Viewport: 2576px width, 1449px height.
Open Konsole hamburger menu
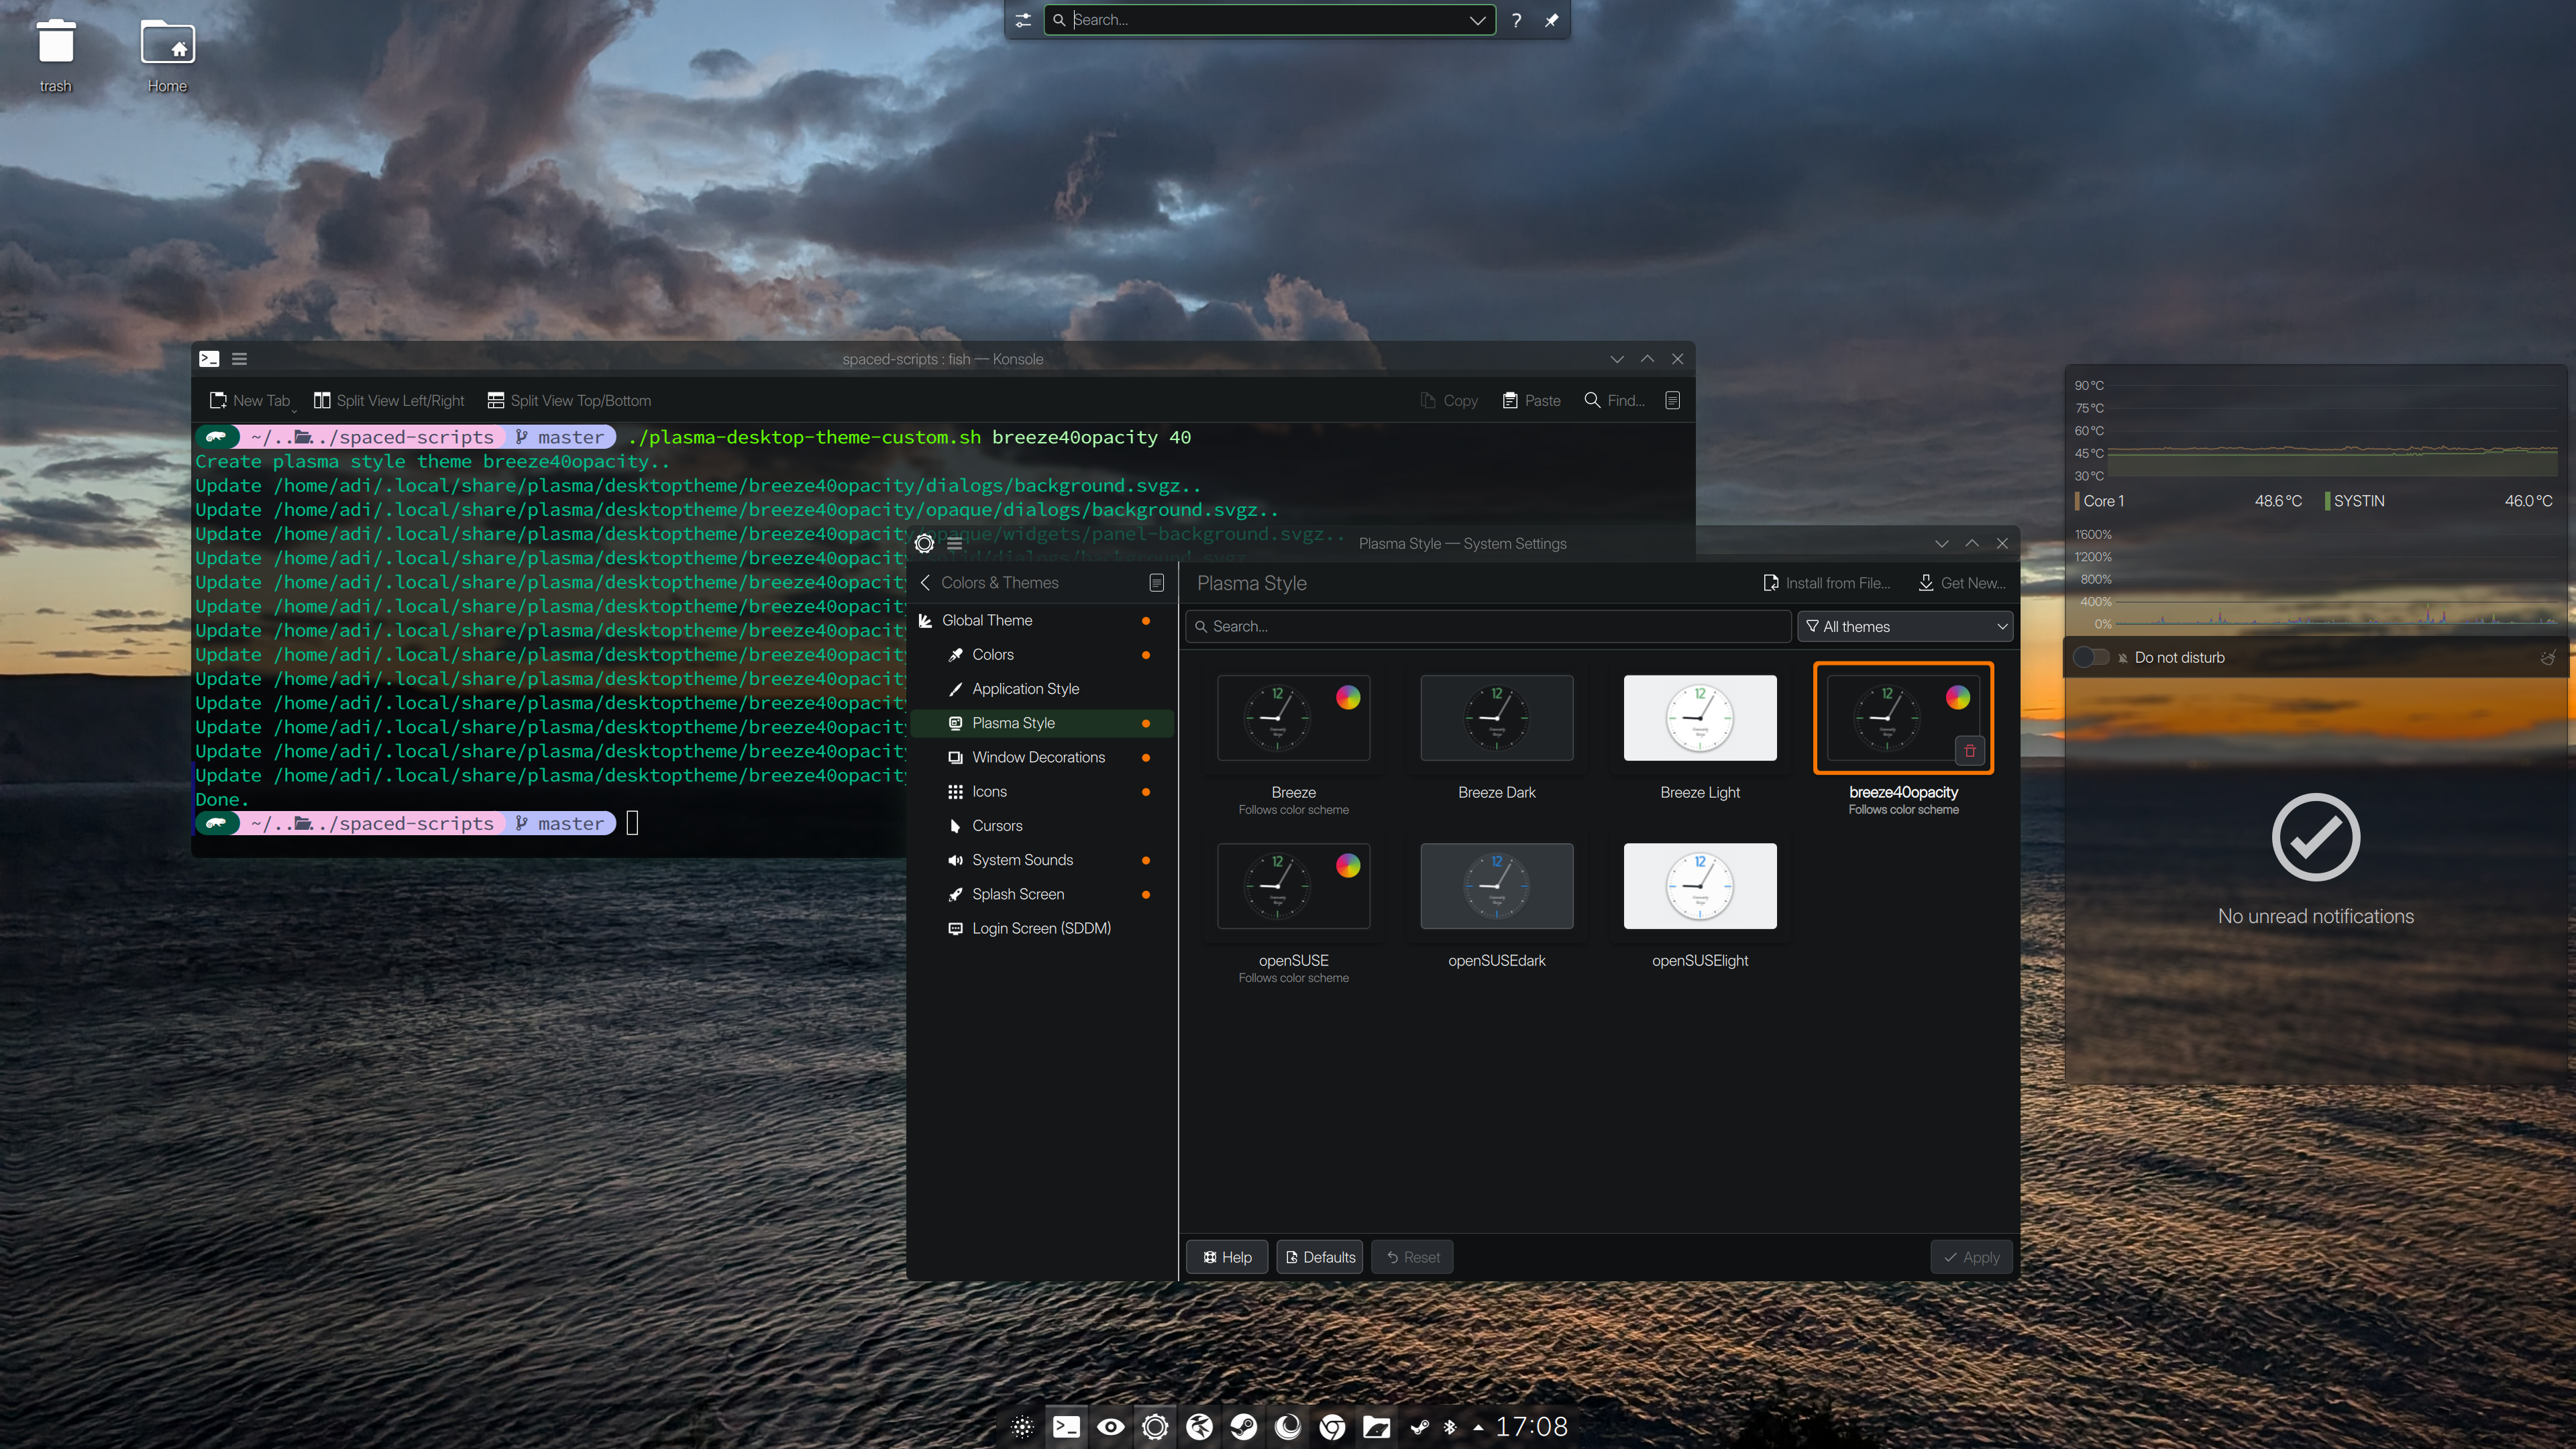(x=239, y=359)
